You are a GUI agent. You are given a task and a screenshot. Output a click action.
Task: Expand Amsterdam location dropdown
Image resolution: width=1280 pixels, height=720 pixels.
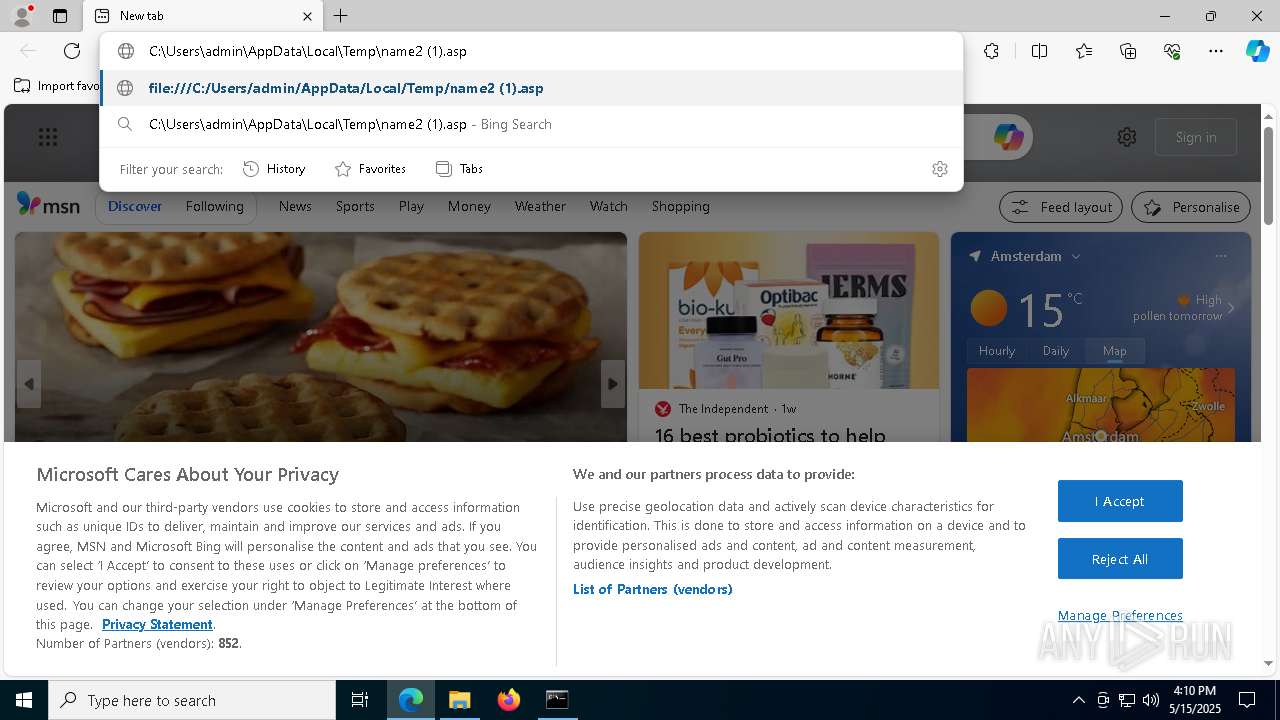(1076, 257)
